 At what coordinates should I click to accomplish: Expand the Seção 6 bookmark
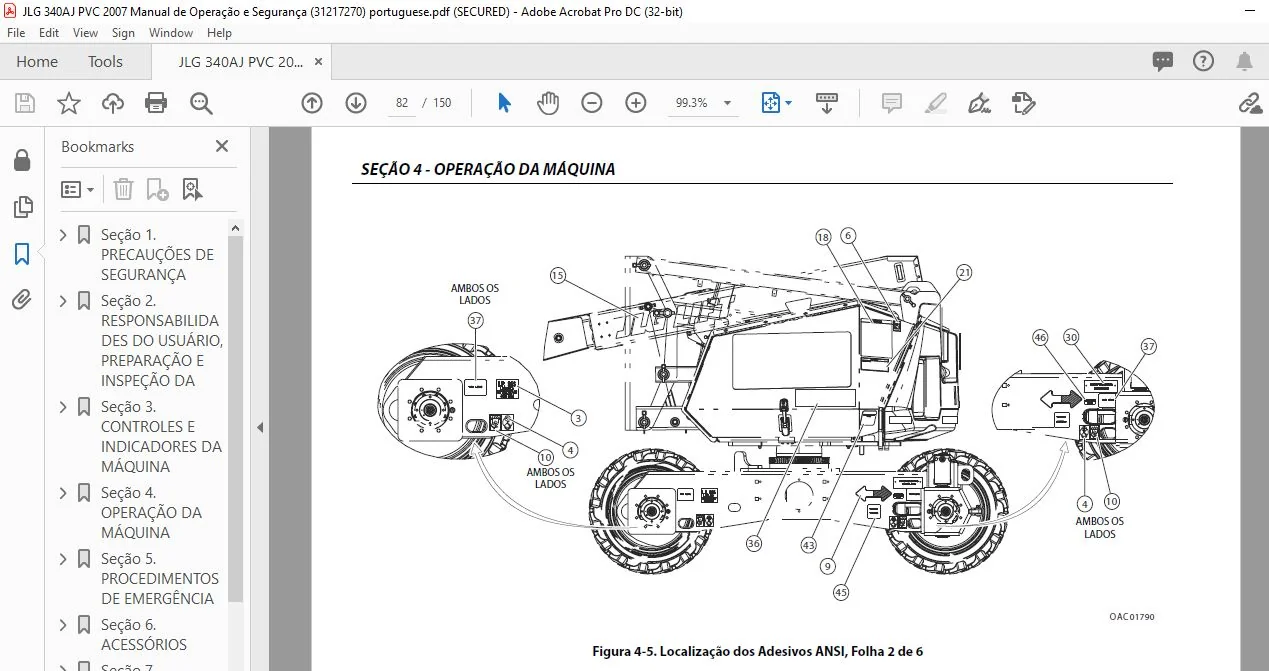(x=64, y=625)
